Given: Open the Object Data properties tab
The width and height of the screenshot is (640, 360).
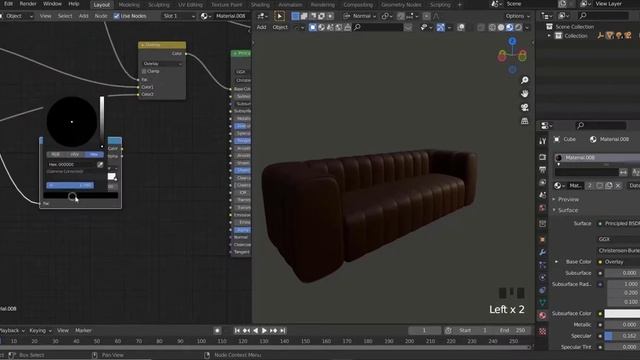Looking at the screenshot, I should [x=542, y=303].
